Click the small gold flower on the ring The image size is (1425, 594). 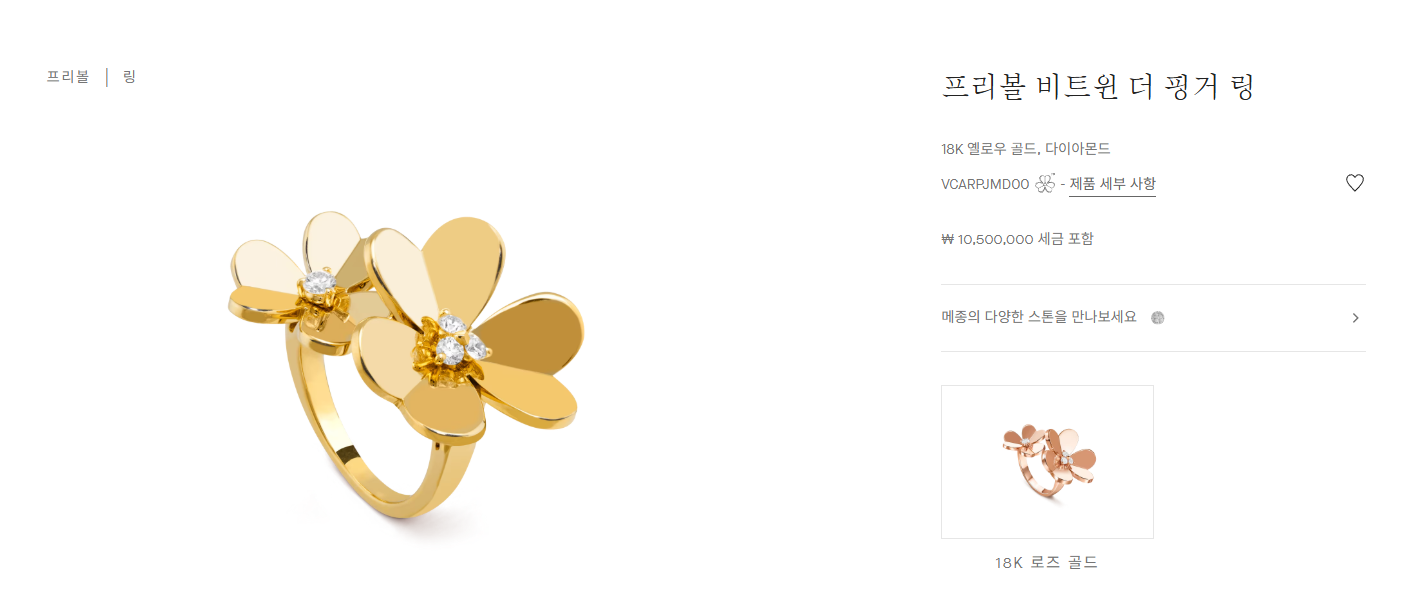coord(300,280)
